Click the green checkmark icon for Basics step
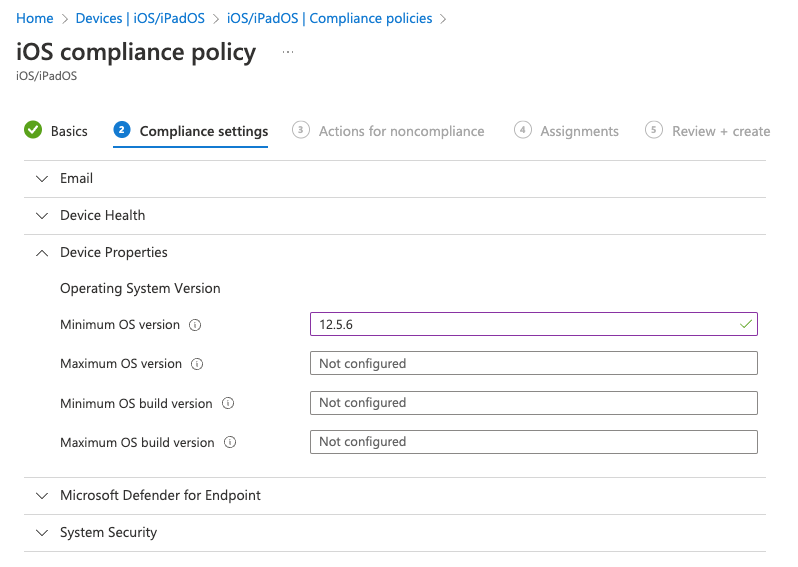Image resolution: width=798 pixels, height=567 pixels. (33, 130)
